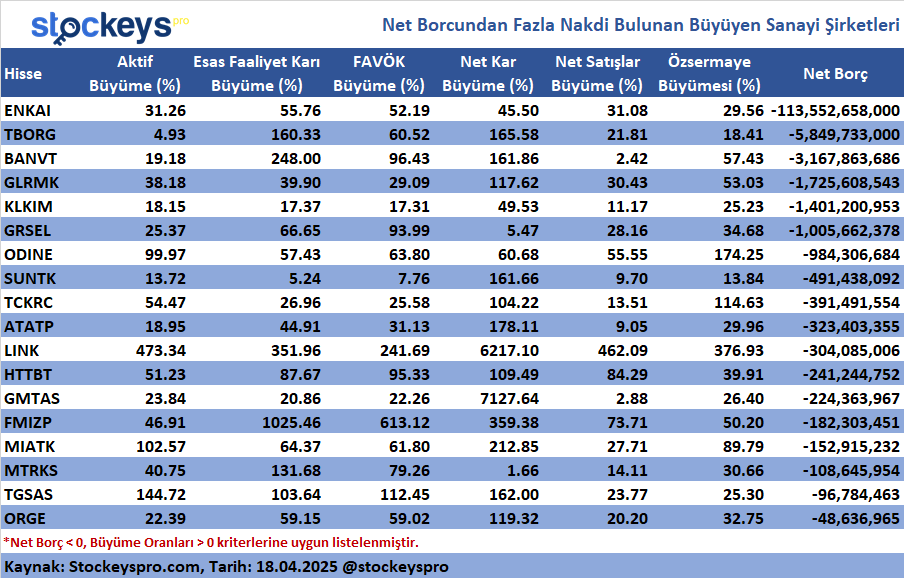The image size is (904, 578).
Task: Select the ODINE ticker cell
Action: [28, 255]
